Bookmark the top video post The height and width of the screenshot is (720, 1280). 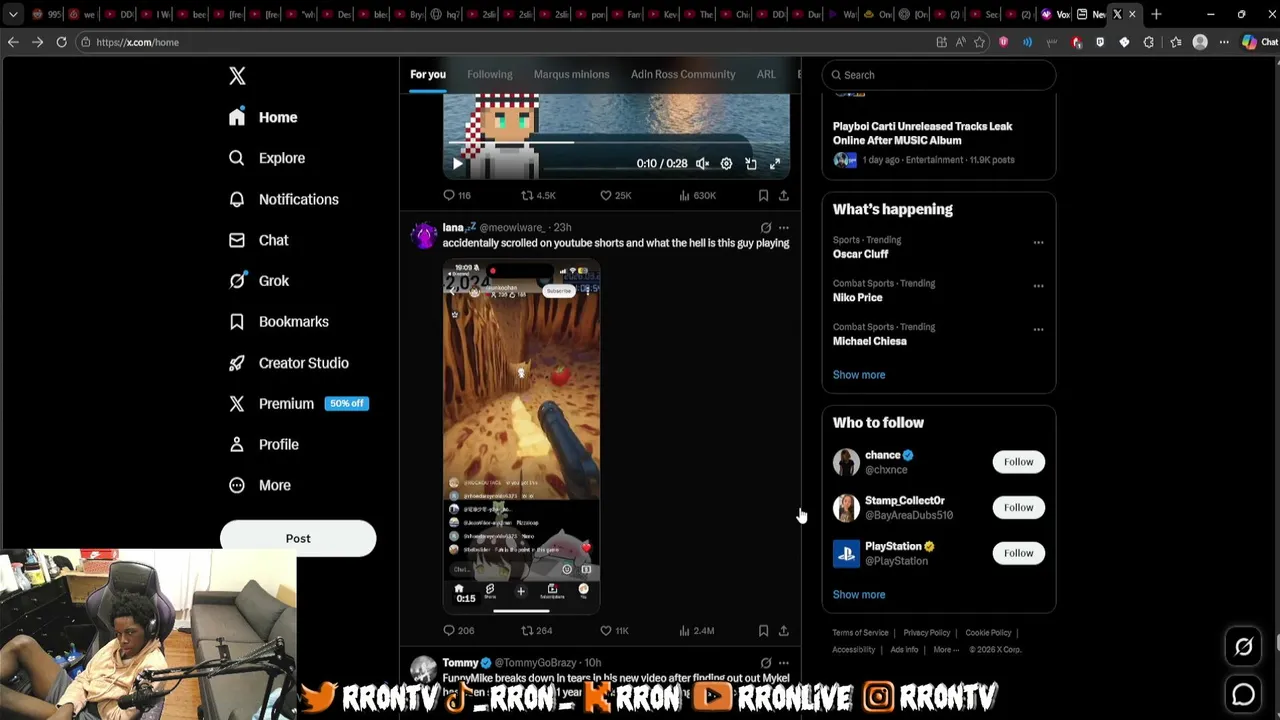[763, 195]
